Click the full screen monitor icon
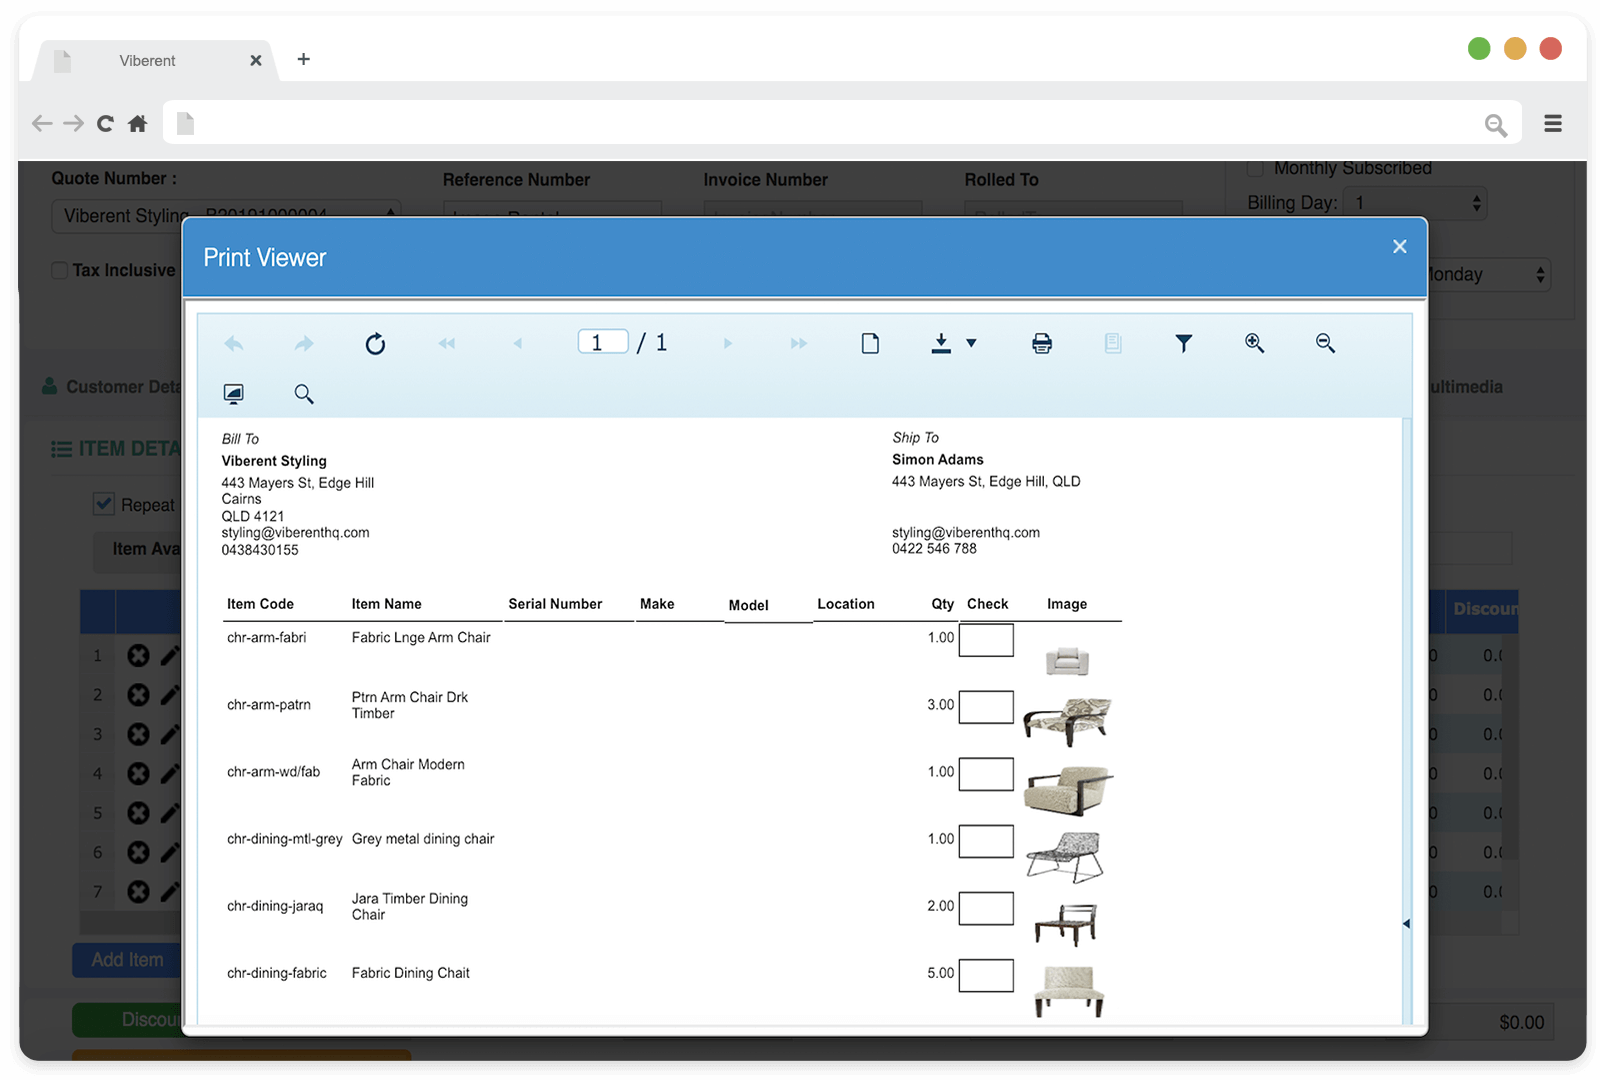 point(233,394)
